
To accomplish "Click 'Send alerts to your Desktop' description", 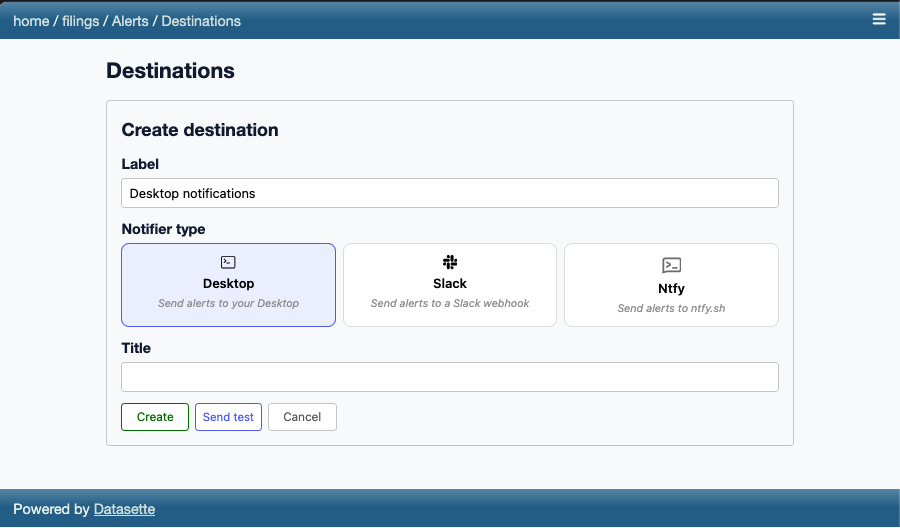I will pyautogui.click(x=228, y=304).
